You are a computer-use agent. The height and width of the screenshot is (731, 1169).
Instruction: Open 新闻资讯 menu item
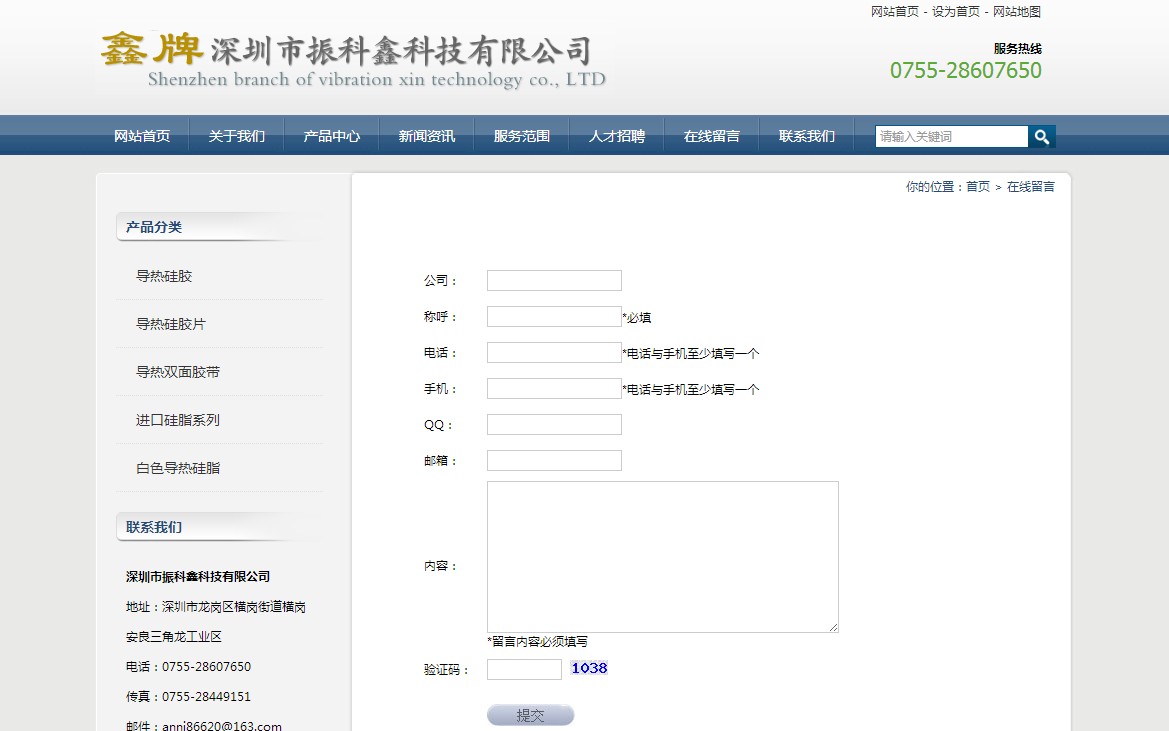tap(426, 136)
